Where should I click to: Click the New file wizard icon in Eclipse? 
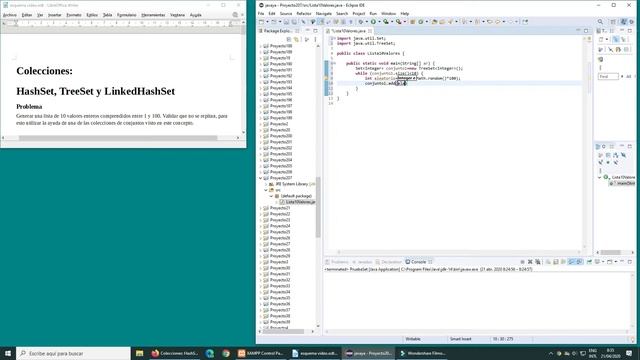tap(261, 22)
